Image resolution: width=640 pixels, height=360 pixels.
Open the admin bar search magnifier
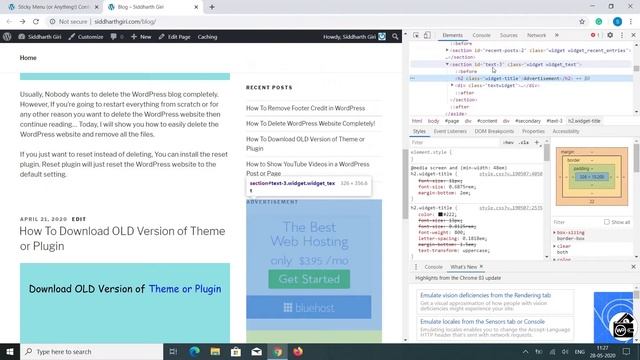pyautogui.click(x=395, y=37)
